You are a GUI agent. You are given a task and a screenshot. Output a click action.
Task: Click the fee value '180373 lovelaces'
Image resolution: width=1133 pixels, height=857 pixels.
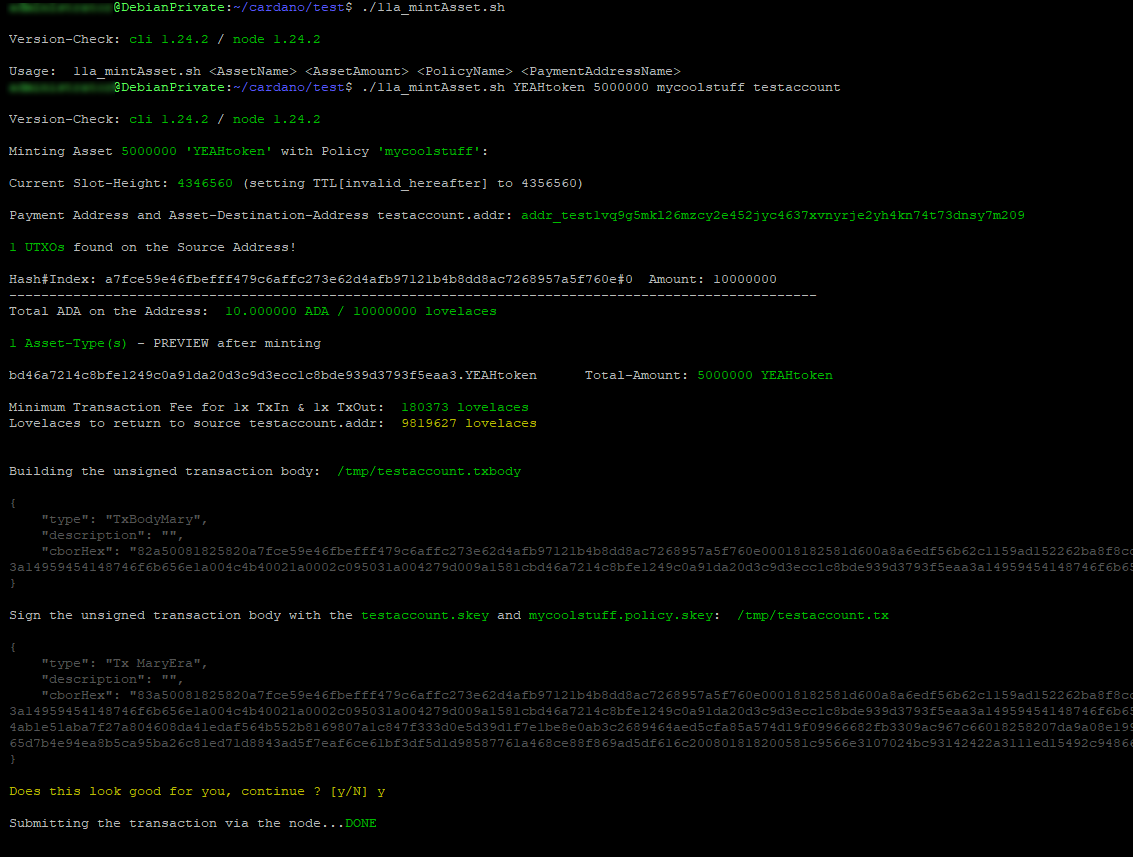[x=465, y=408]
